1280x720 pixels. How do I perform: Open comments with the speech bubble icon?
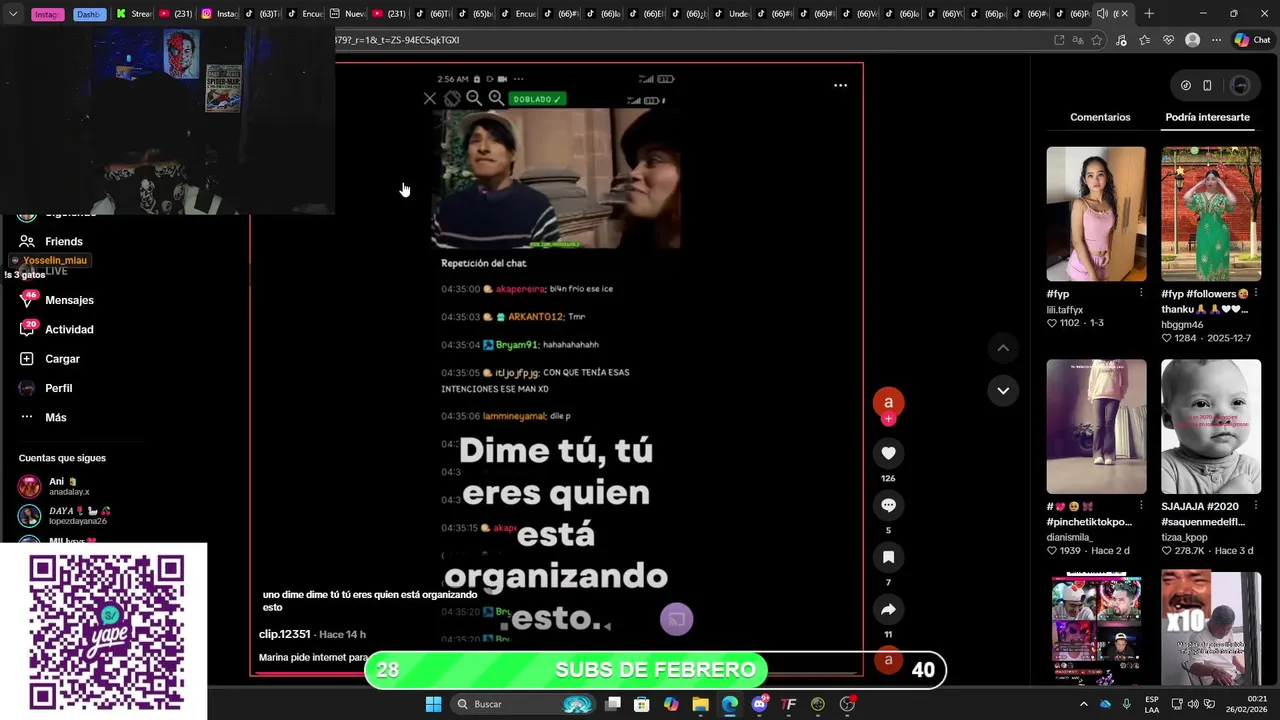[x=888, y=505]
